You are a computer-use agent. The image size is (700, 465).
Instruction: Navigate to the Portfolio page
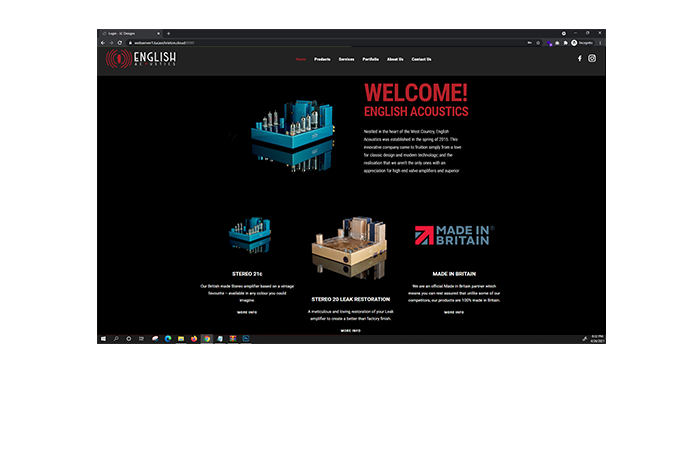[x=370, y=59]
